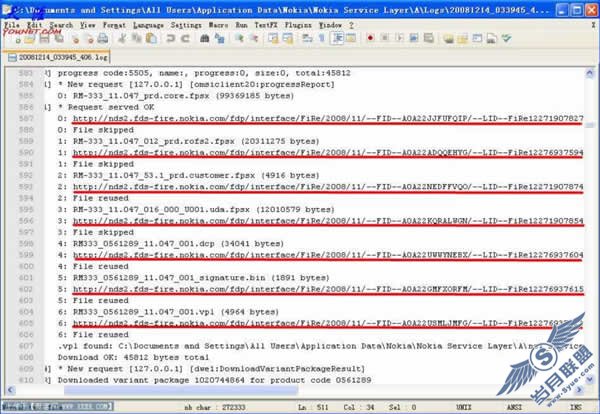Screen dimensions: 600x414
Task: Open the Edit menu
Action: 34,25
